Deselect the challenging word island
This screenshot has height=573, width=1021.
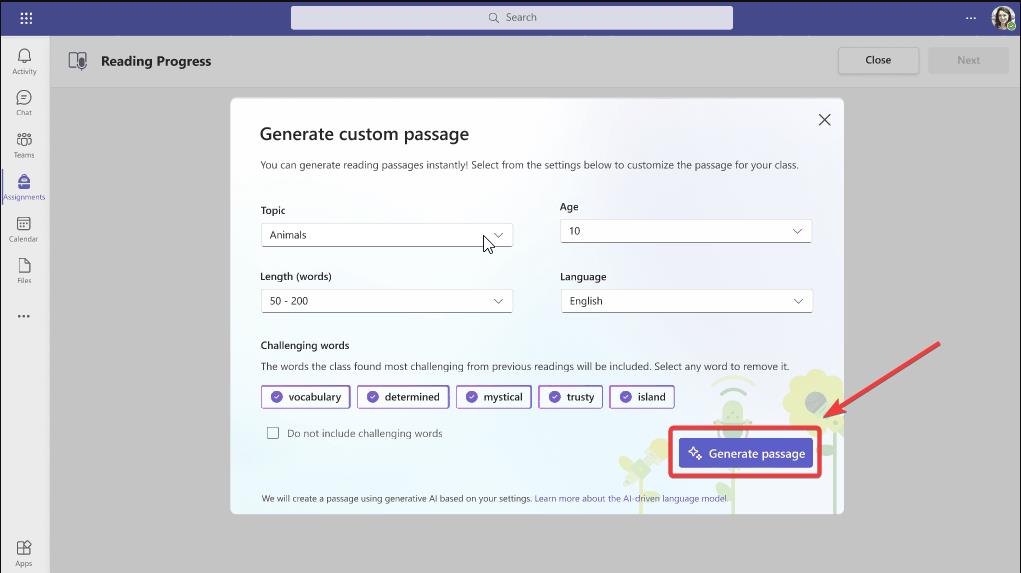(642, 397)
